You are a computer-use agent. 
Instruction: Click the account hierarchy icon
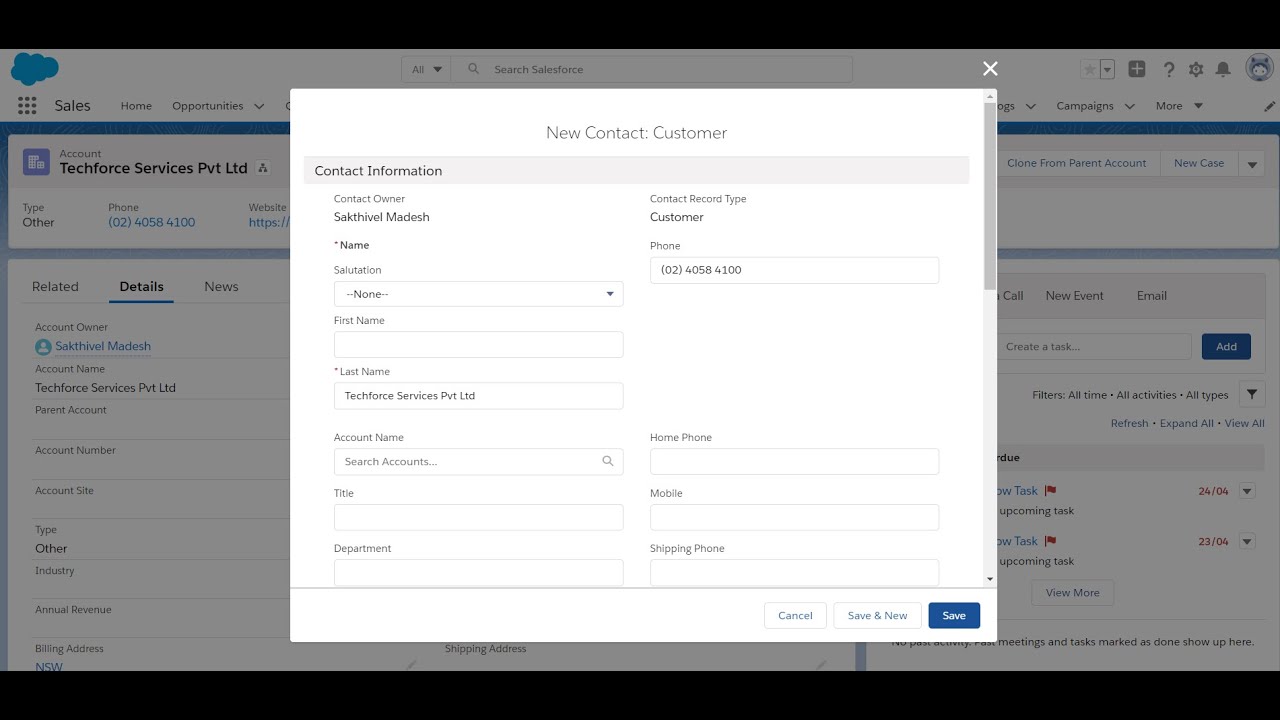coord(263,168)
